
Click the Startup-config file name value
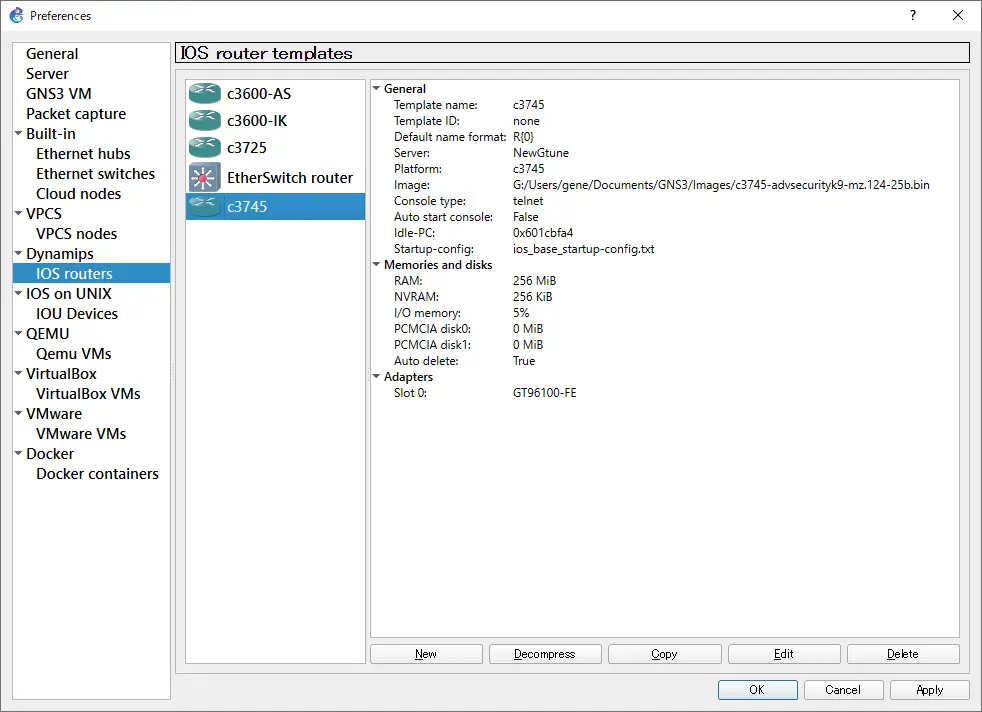pos(584,249)
